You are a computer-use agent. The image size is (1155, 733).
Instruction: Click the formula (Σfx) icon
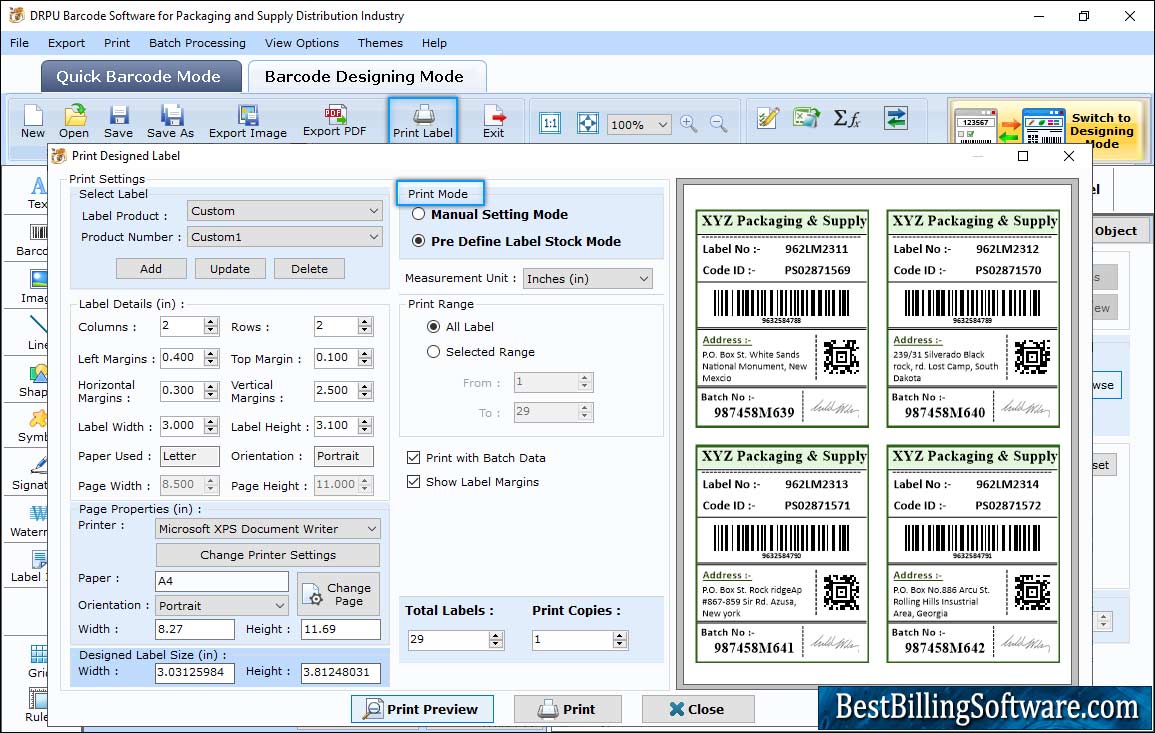846,118
